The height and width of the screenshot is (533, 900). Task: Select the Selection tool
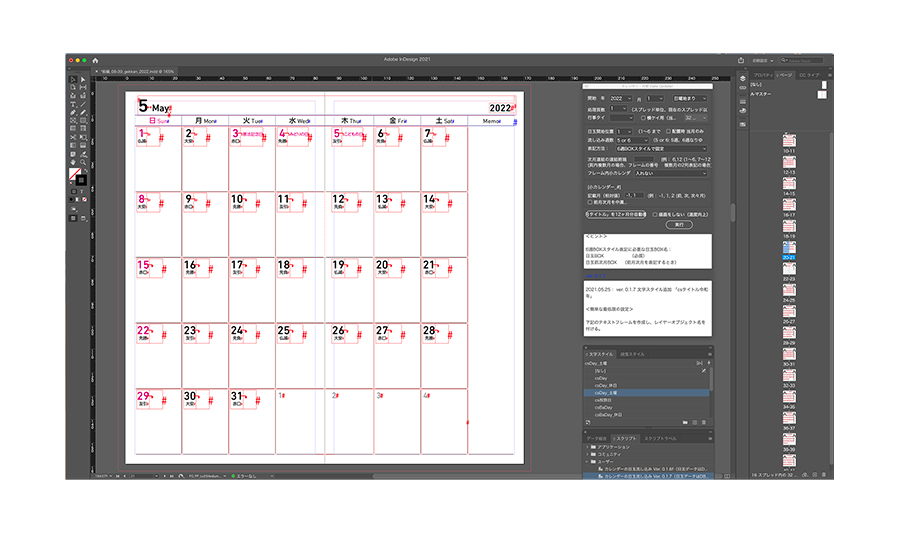(73, 79)
